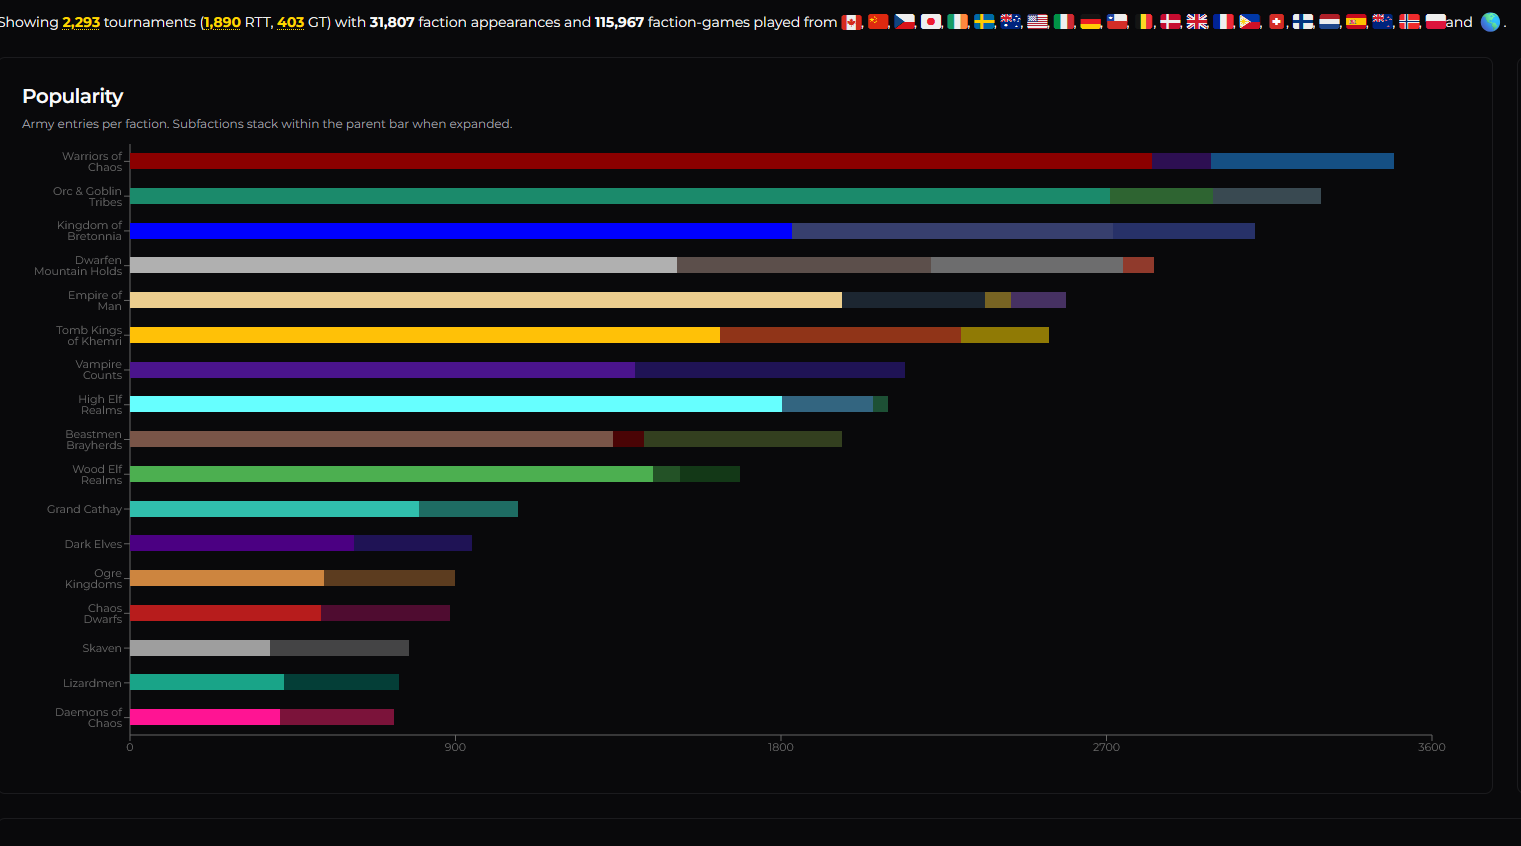The height and width of the screenshot is (846, 1521).
Task: Click the United Kingdom flag icon
Action: click(x=1197, y=22)
